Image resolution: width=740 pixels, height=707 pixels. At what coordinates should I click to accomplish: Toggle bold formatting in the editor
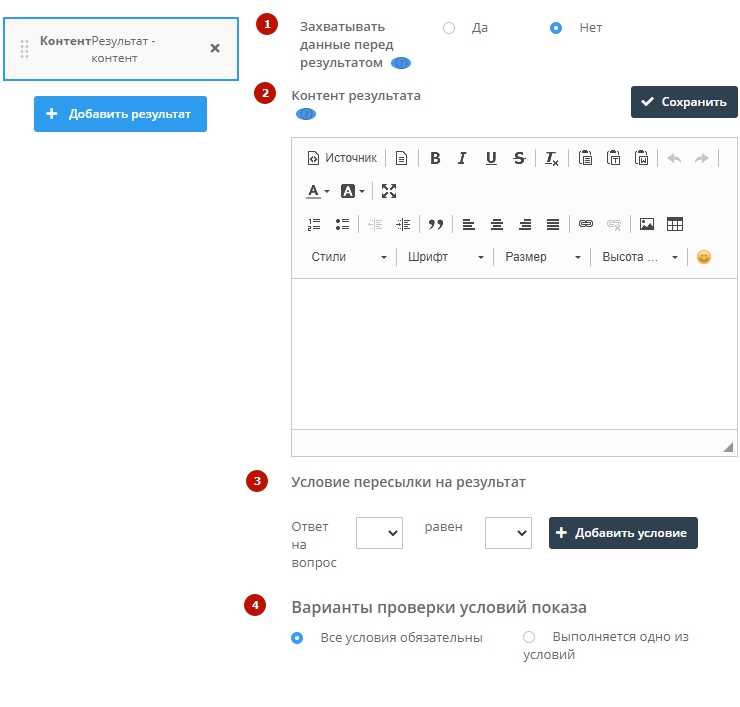click(x=435, y=158)
